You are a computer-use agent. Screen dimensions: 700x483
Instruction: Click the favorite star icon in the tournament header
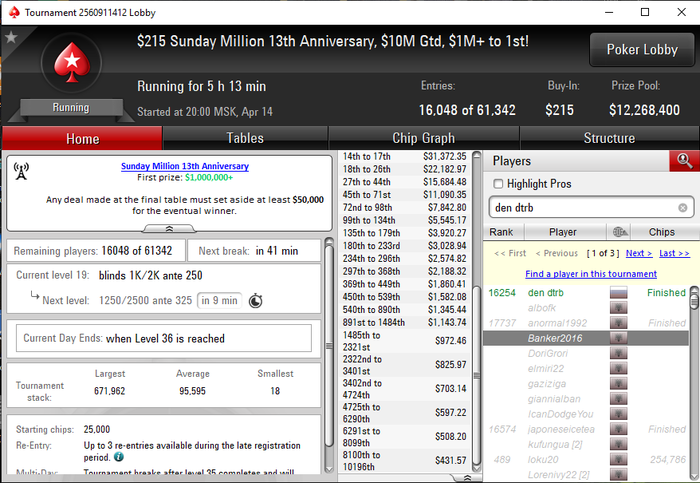tap(11, 37)
